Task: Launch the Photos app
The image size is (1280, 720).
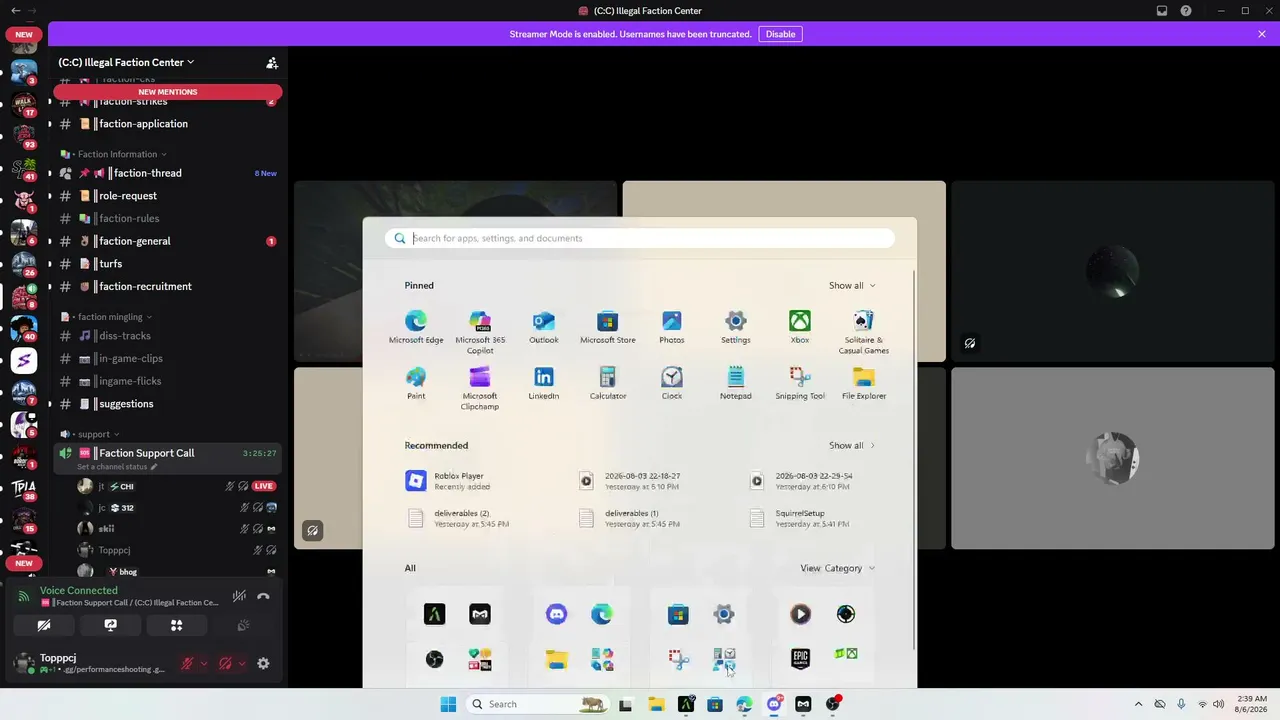Action: (672, 327)
